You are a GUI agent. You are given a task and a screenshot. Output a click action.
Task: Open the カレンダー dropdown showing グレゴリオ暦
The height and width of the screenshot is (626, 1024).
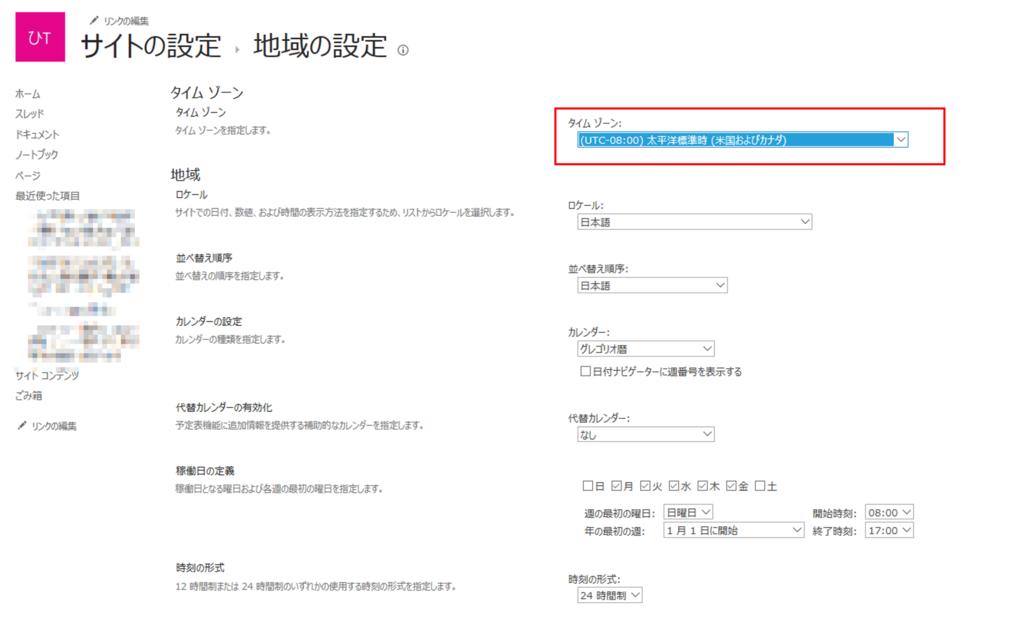point(645,349)
